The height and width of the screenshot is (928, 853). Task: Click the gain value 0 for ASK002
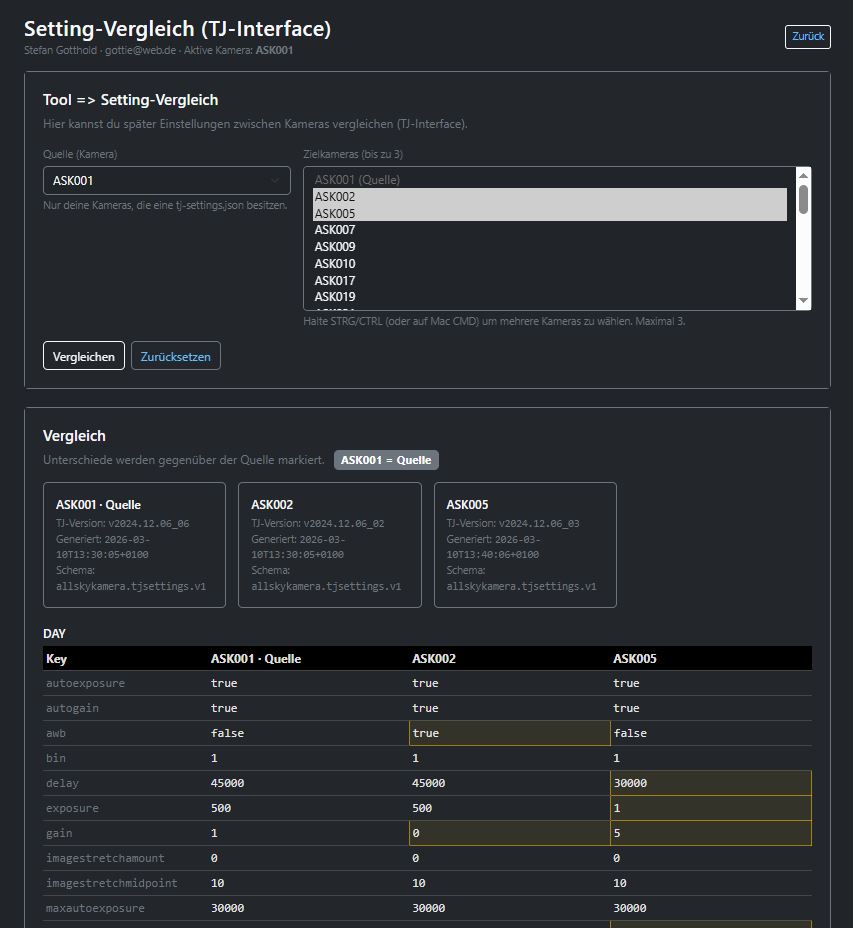click(510, 833)
